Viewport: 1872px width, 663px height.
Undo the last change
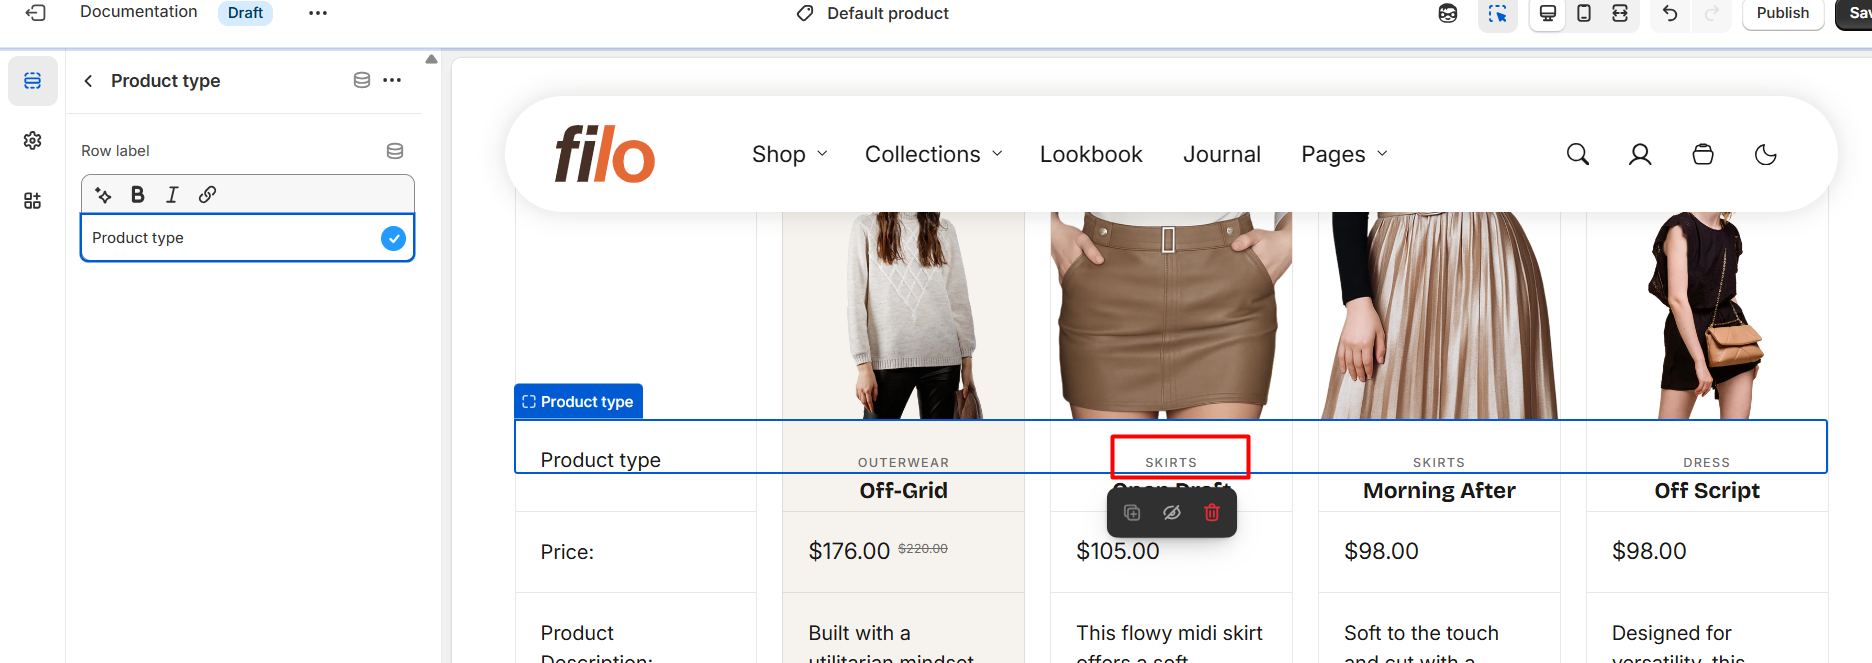[1670, 13]
